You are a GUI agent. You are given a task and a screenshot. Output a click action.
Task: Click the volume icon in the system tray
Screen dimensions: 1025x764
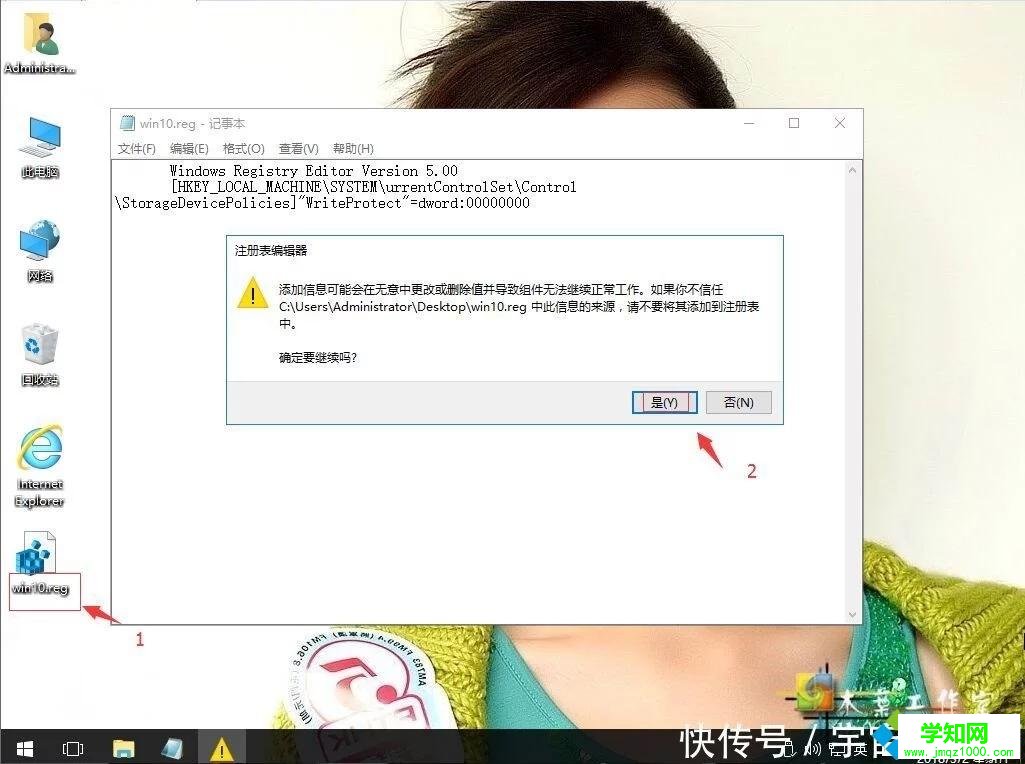(x=812, y=748)
